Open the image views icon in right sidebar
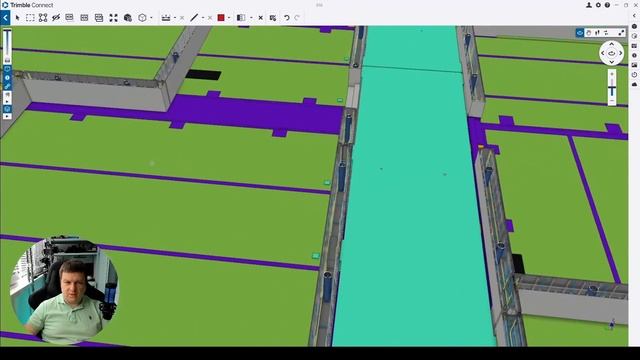This screenshot has width=640, height=360. 634,65
